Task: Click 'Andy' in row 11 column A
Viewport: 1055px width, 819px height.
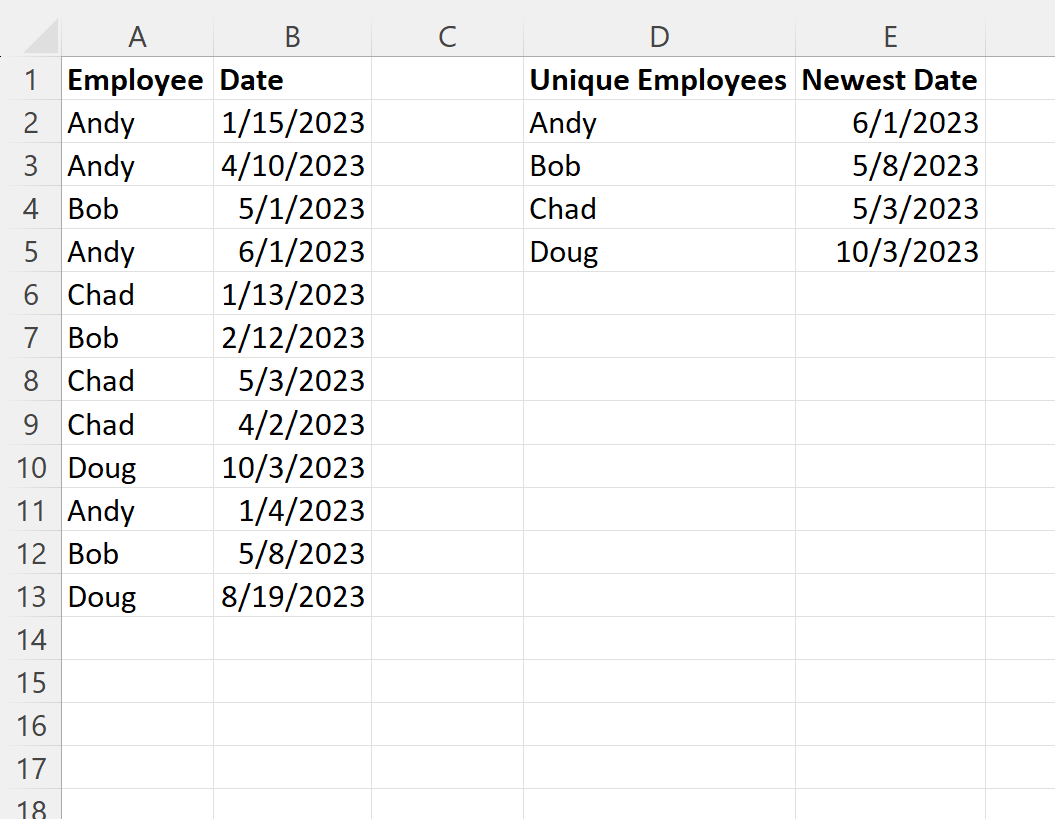Action: tap(137, 510)
